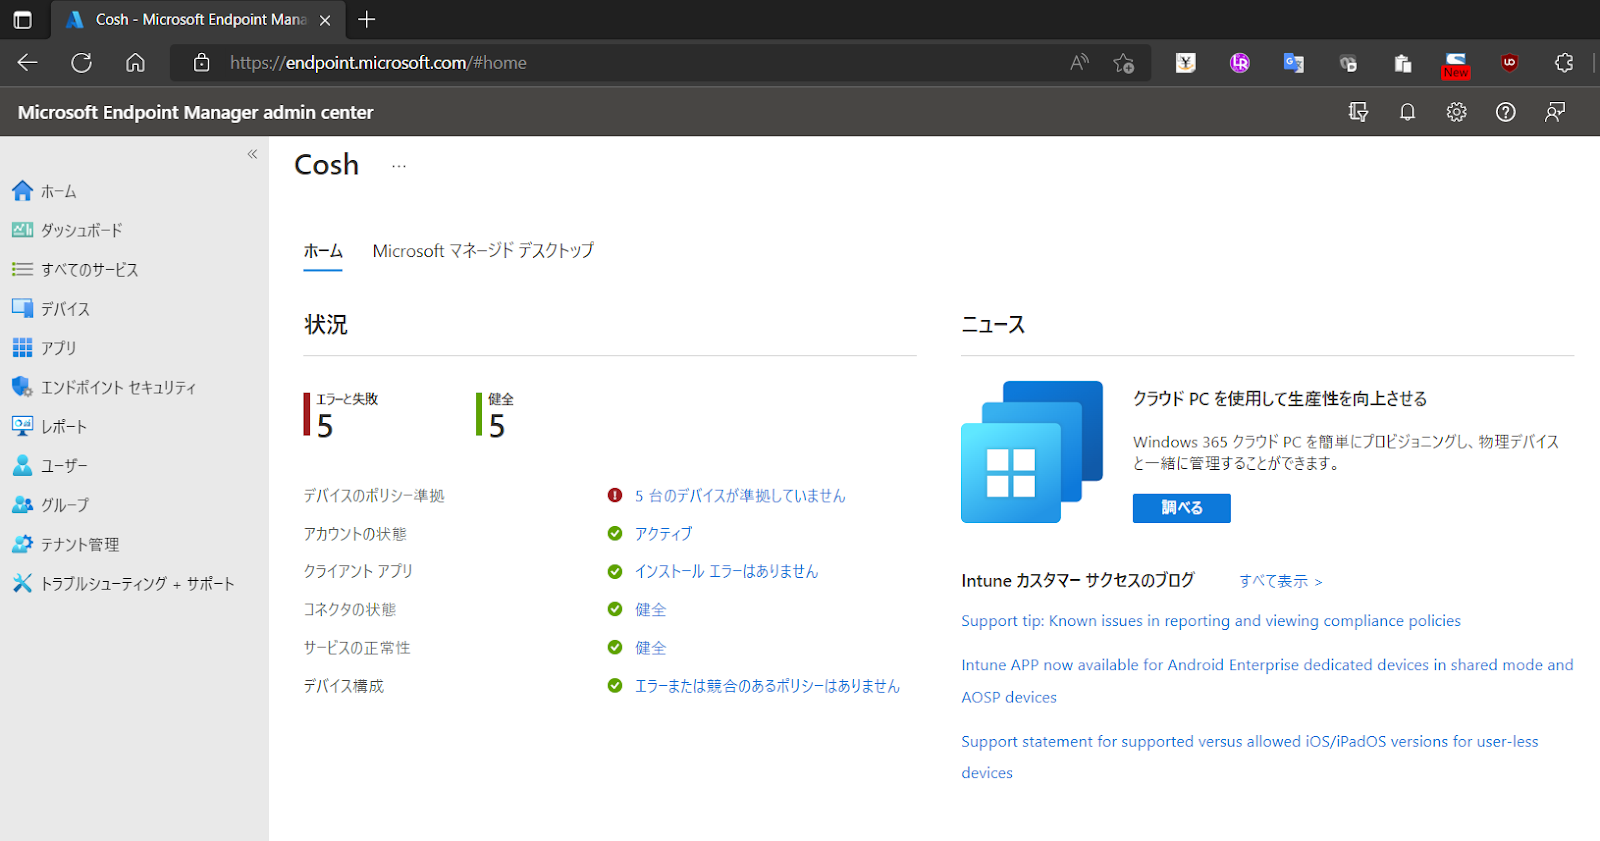Click すべて表示 for blog
The image size is (1600, 841).
point(1281,581)
